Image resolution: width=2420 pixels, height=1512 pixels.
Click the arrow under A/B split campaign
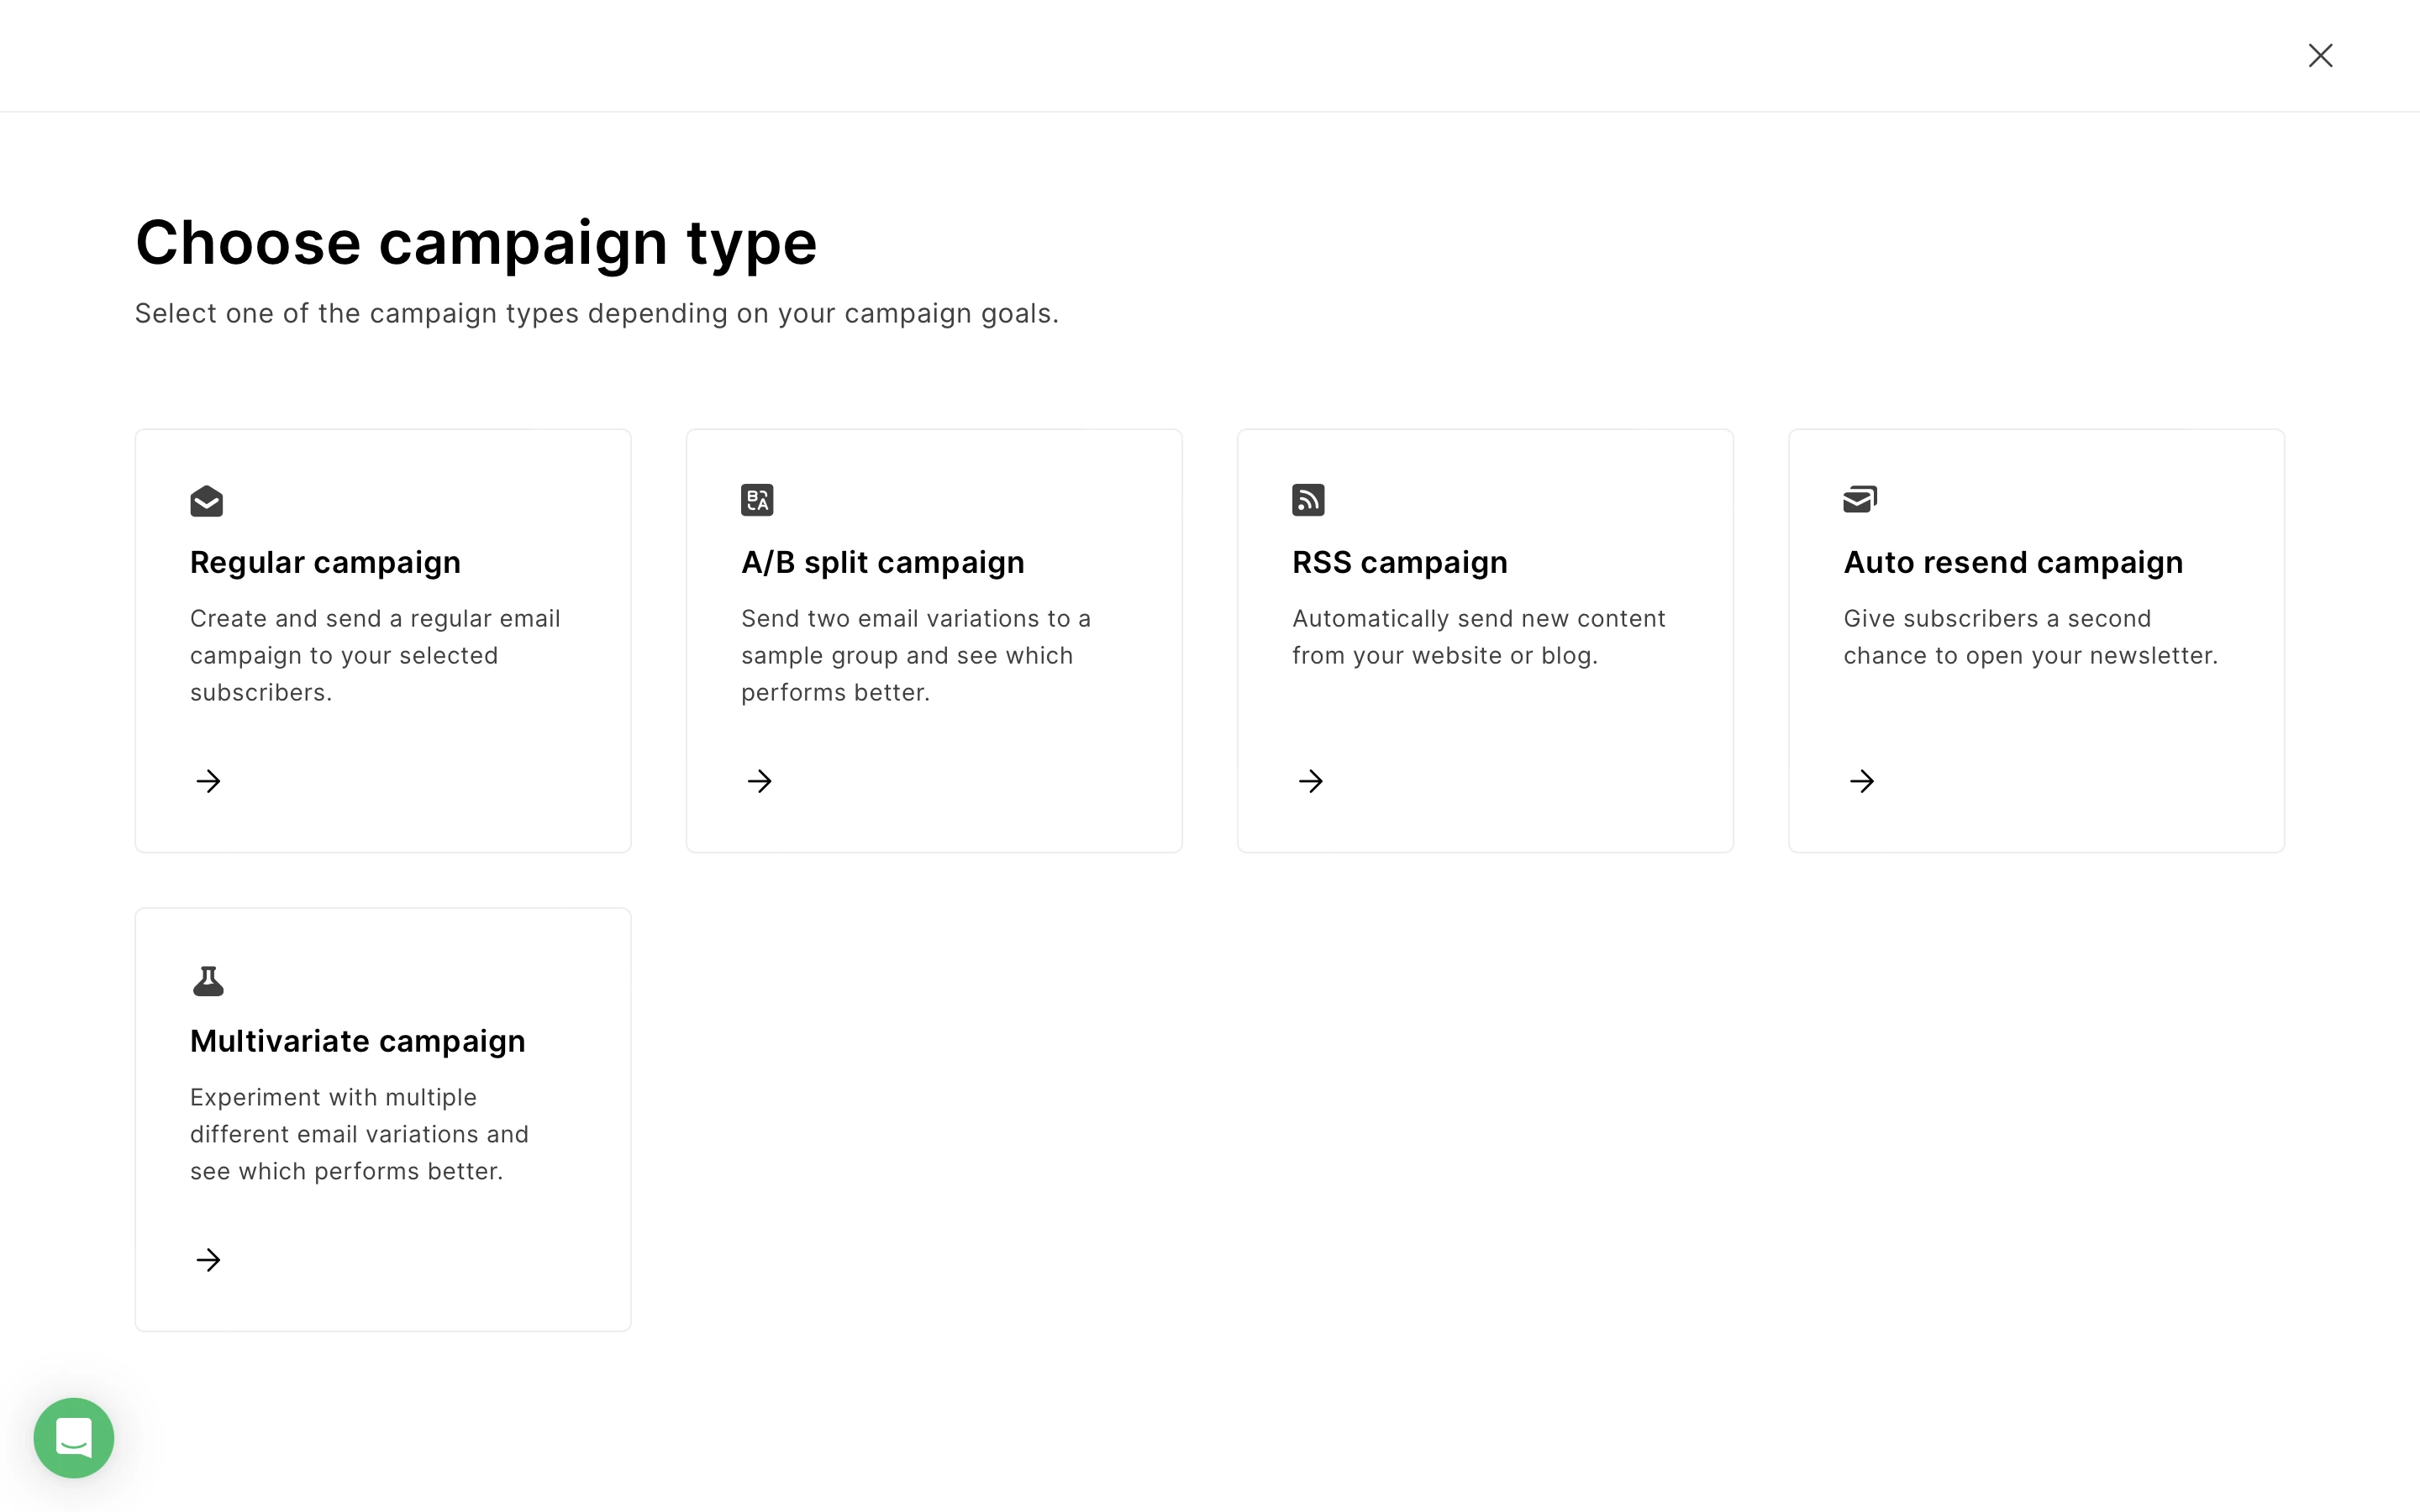[x=760, y=781]
